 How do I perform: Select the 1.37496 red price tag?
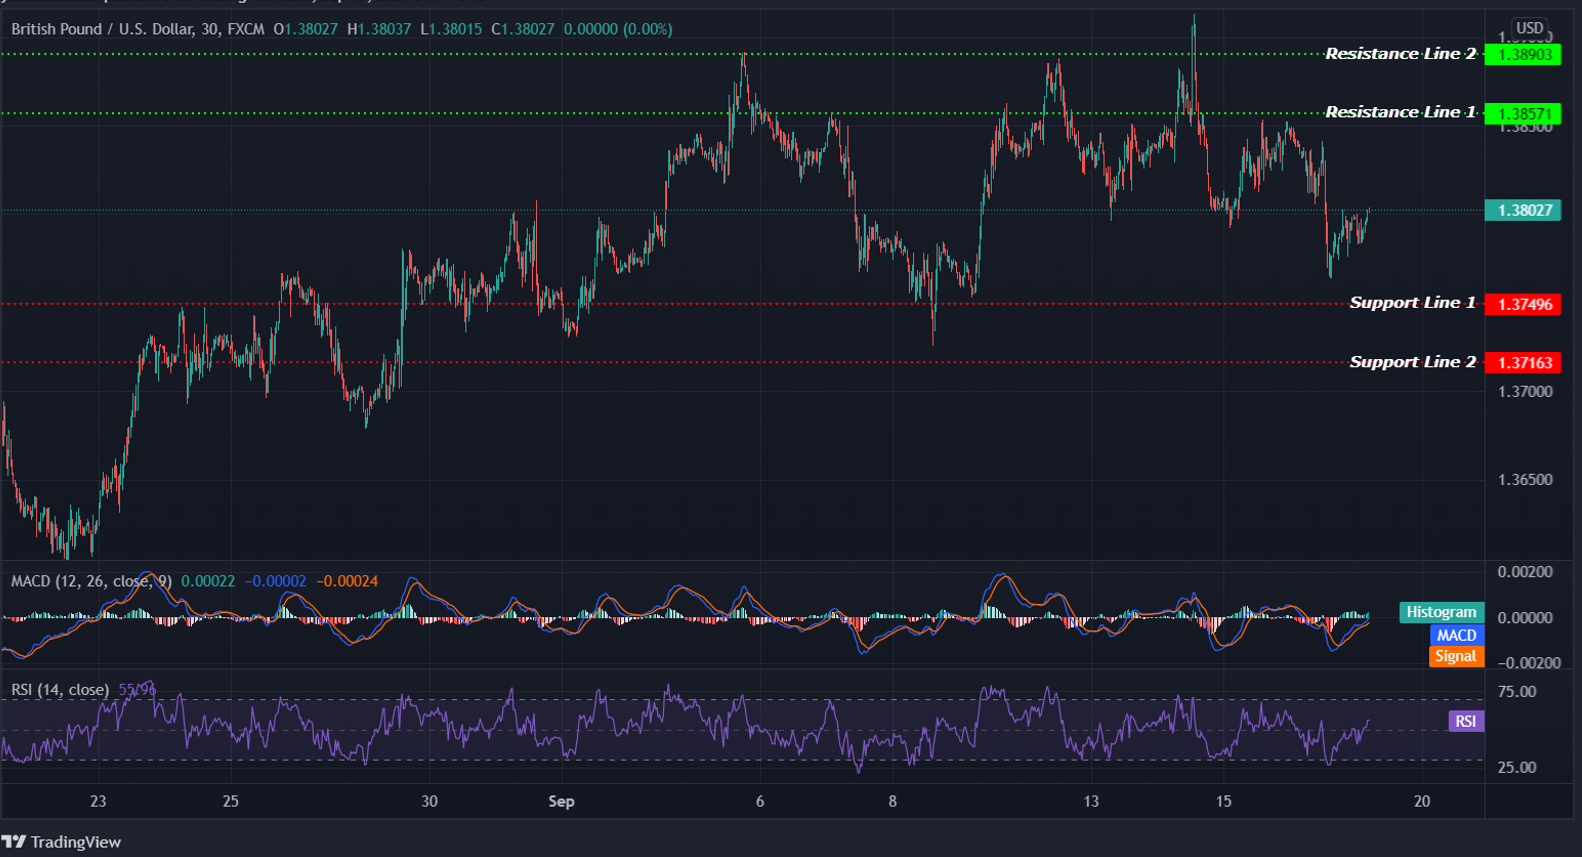click(x=1523, y=304)
